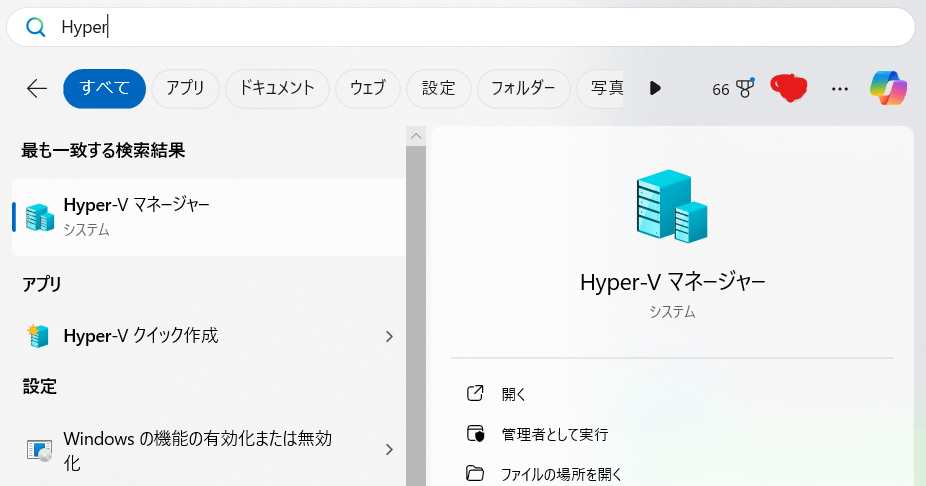Click Hyper-V マネージャー icon in results list
Screen dimensions: 926x486
pyautogui.click(x=40, y=217)
